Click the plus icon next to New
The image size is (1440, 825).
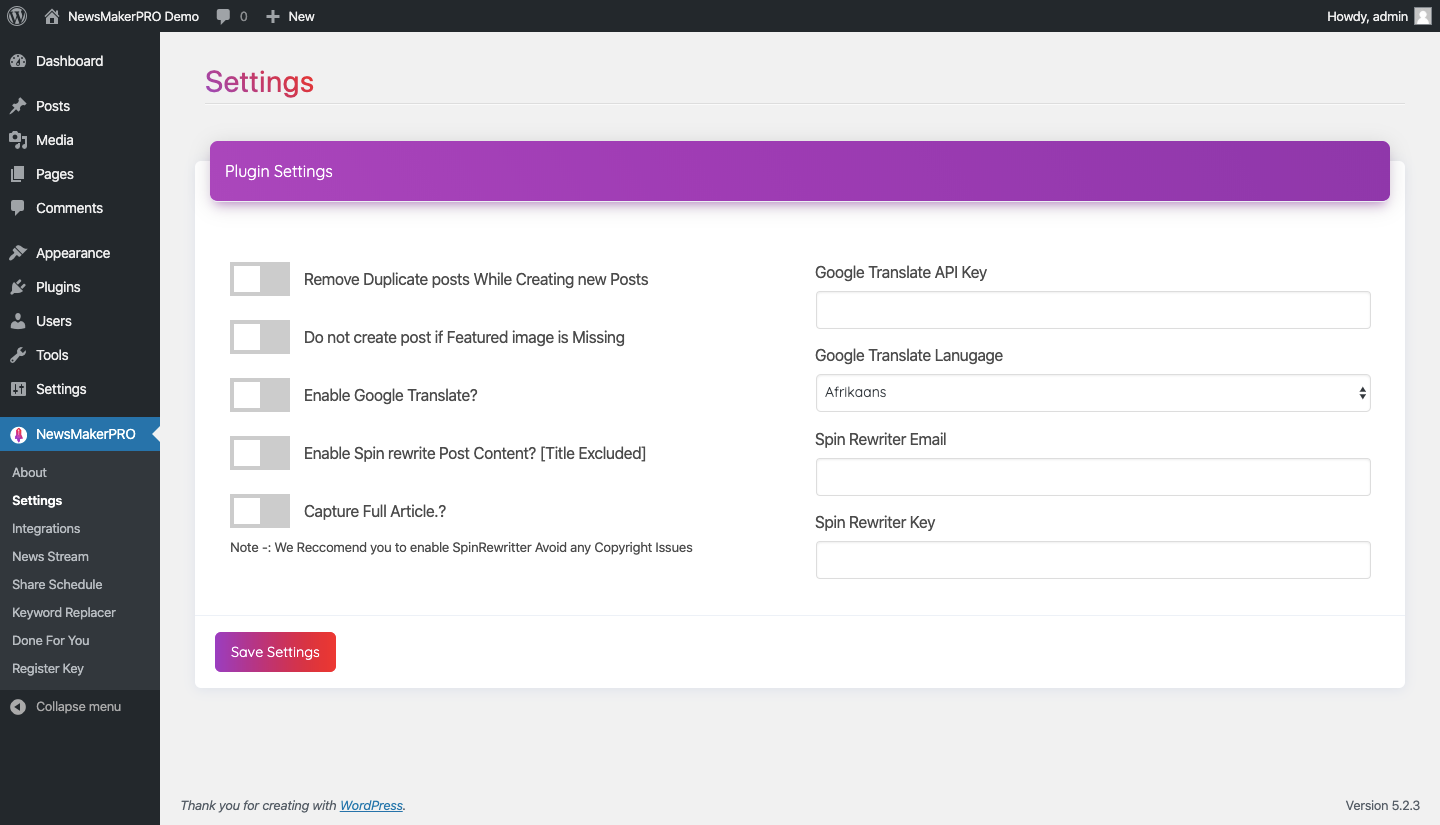click(273, 16)
